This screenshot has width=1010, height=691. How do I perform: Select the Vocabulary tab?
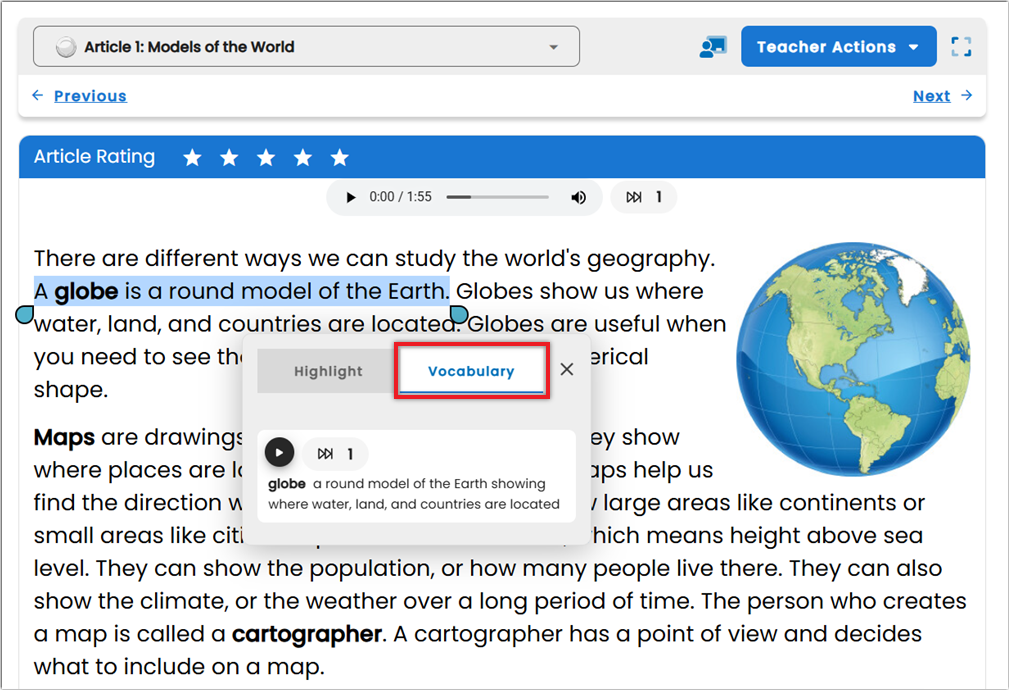(x=472, y=371)
